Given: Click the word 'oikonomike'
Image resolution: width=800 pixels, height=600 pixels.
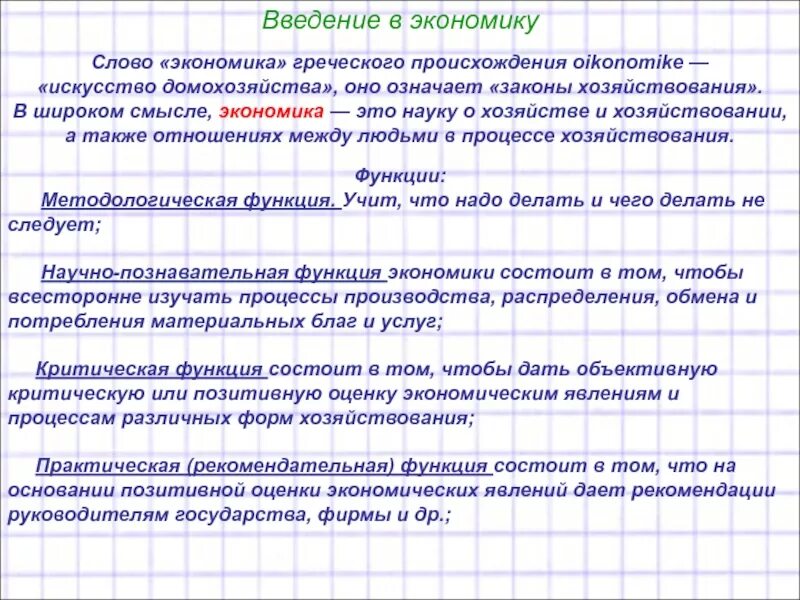Looking at the screenshot, I should coord(628,62).
